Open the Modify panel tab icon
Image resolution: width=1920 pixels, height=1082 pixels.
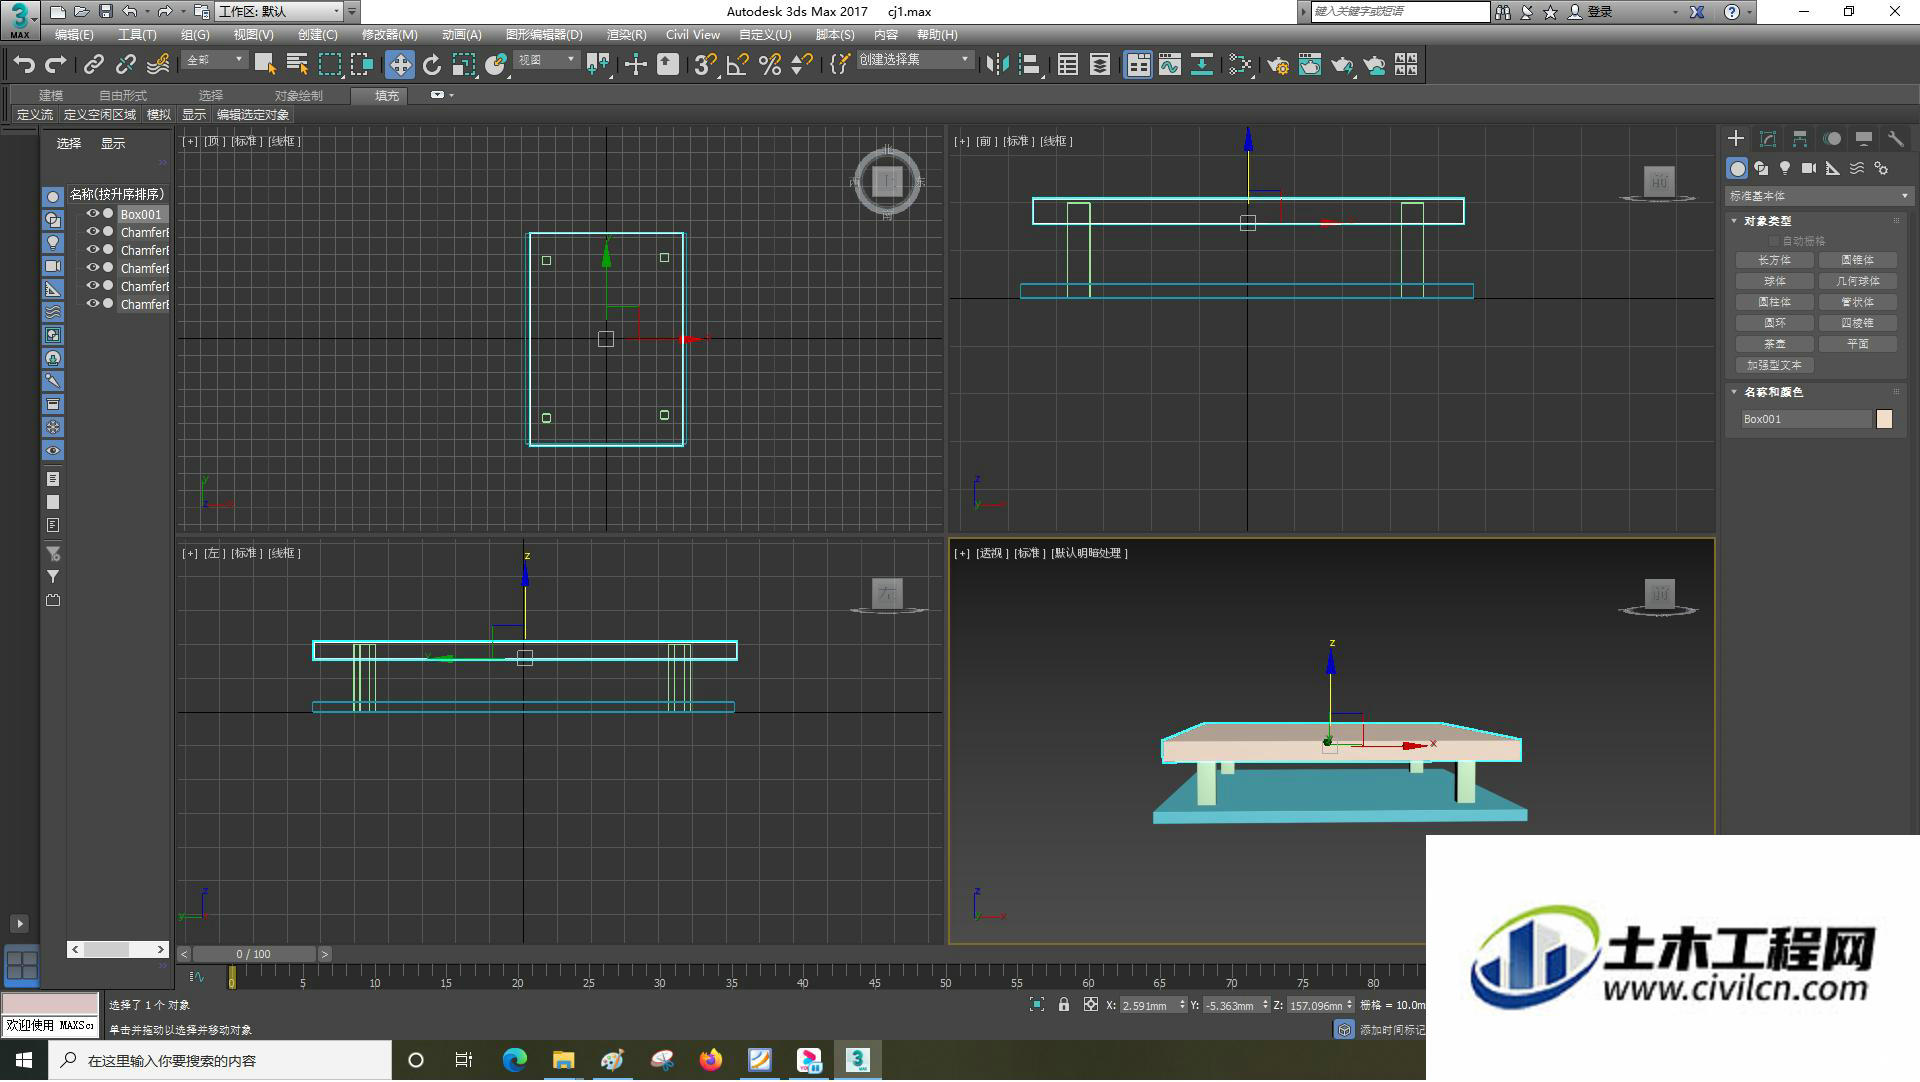point(1768,139)
